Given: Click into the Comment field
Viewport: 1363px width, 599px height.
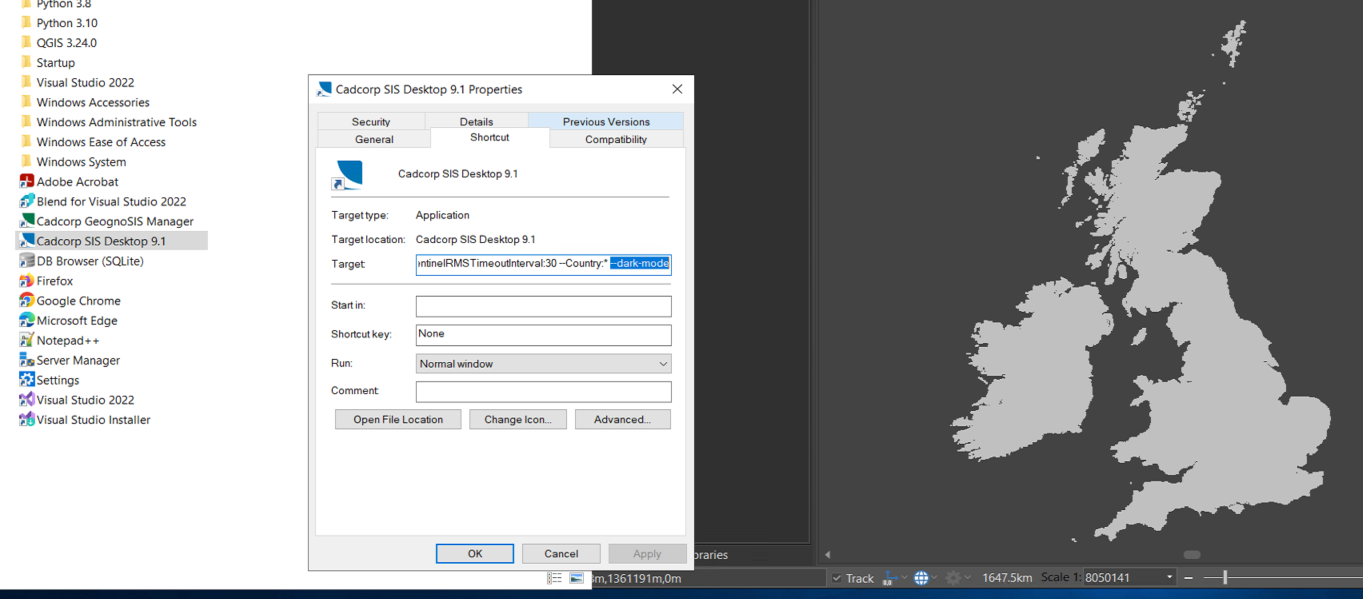Looking at the screenshot, I should coord(544,392).
